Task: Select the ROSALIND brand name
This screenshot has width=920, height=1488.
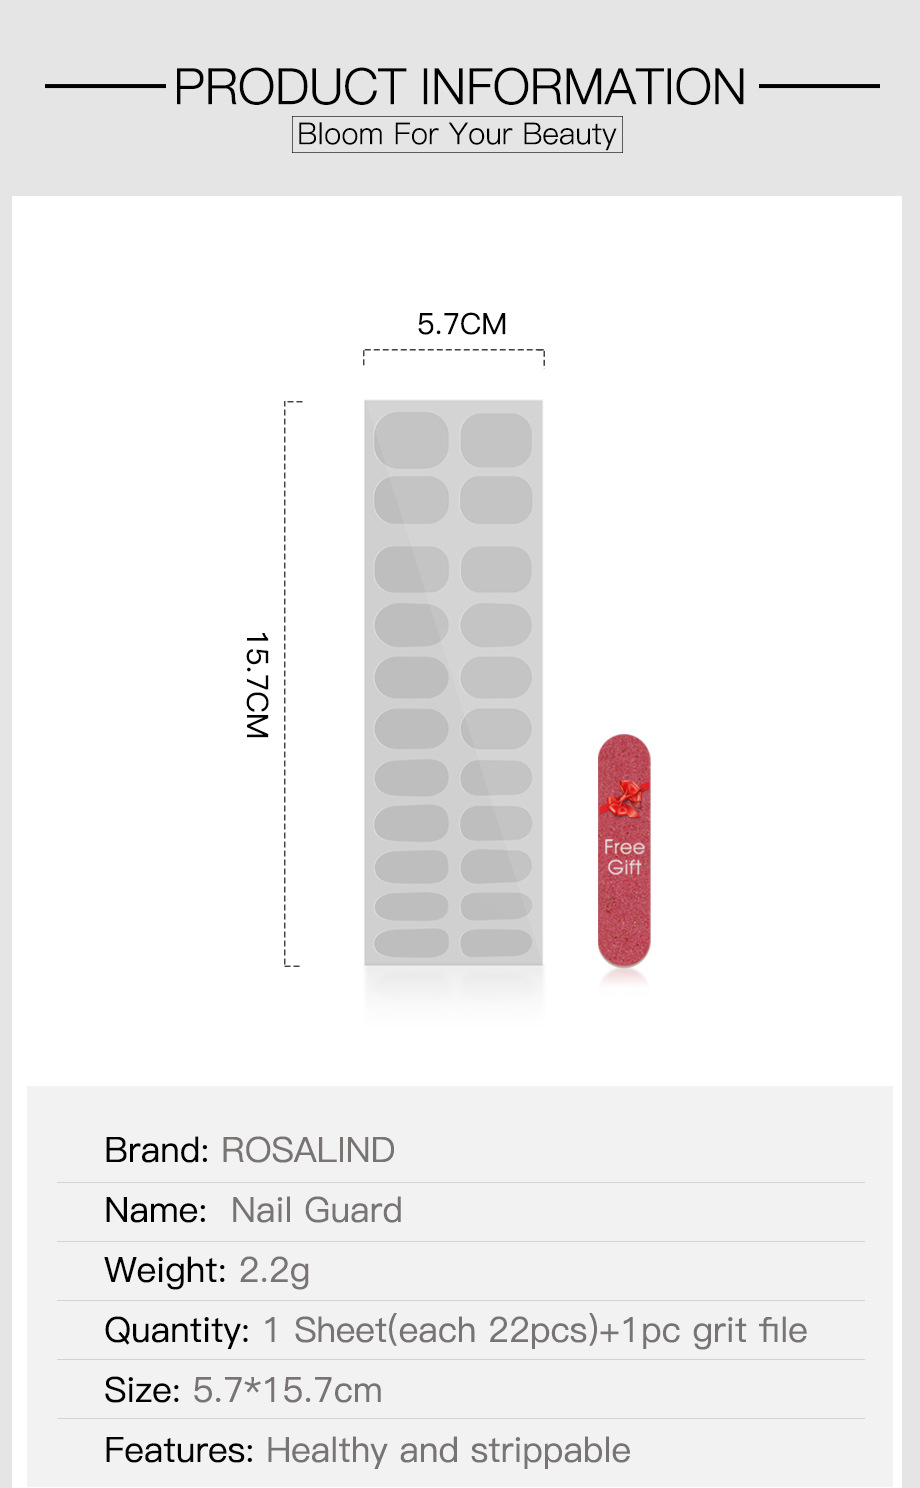Action: 308,1150
